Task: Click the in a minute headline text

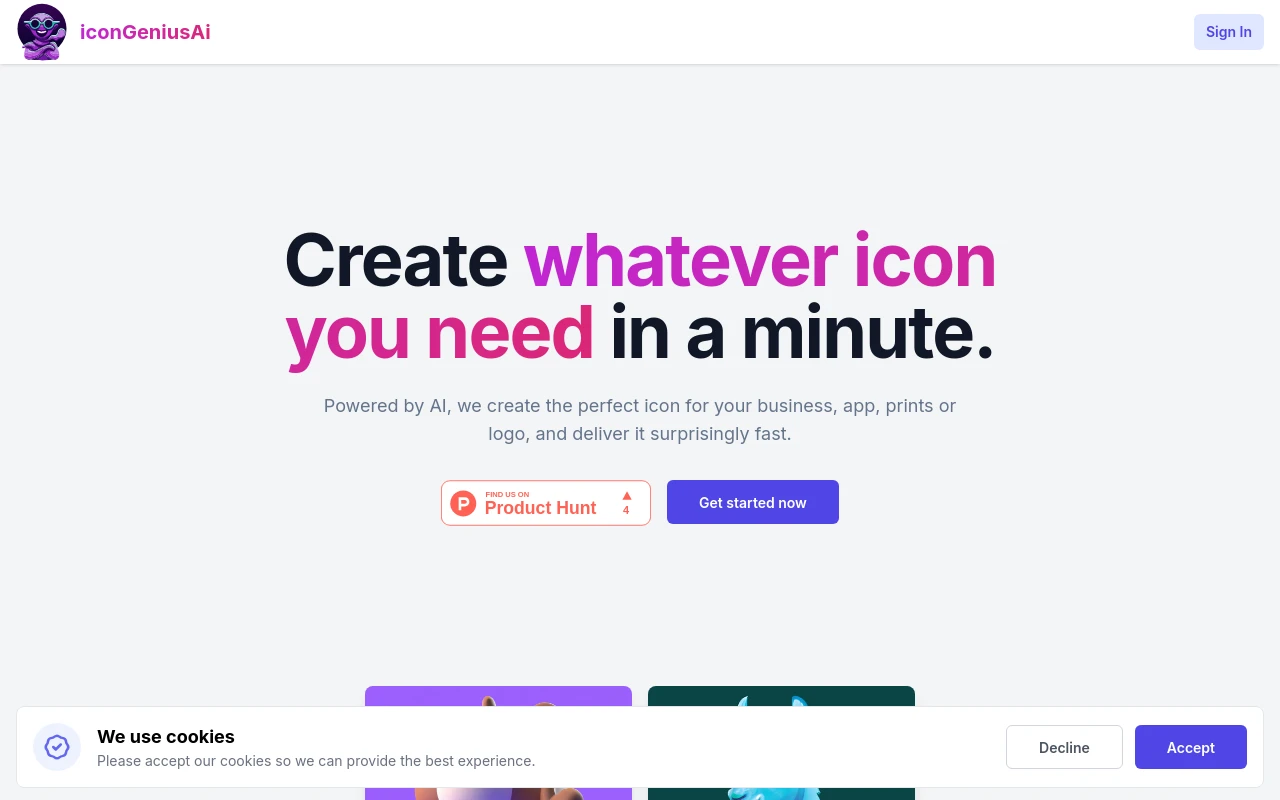Action: [802, 333]
